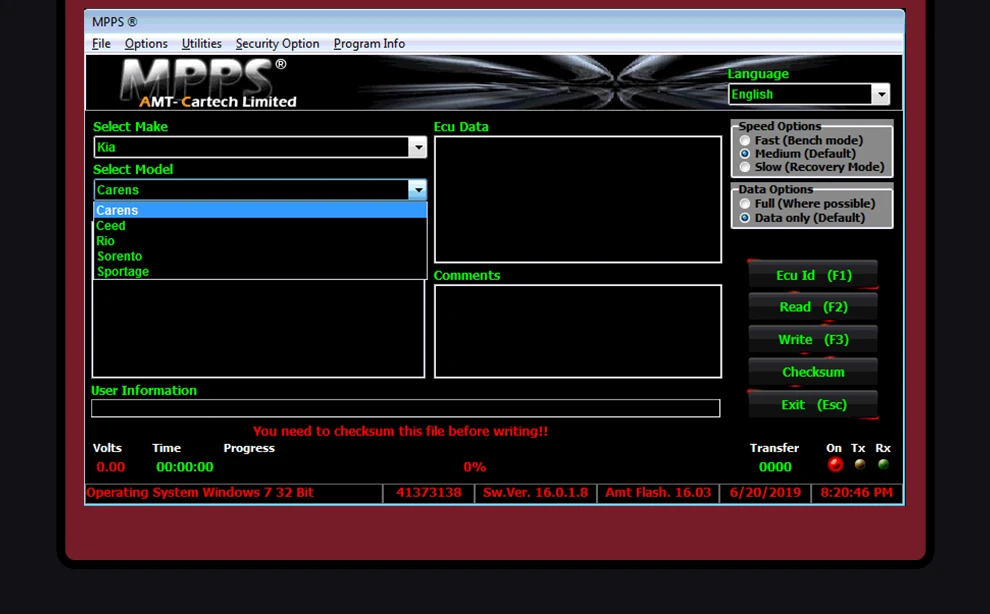Expand the Language dropdown arrow

pos(881,94)
